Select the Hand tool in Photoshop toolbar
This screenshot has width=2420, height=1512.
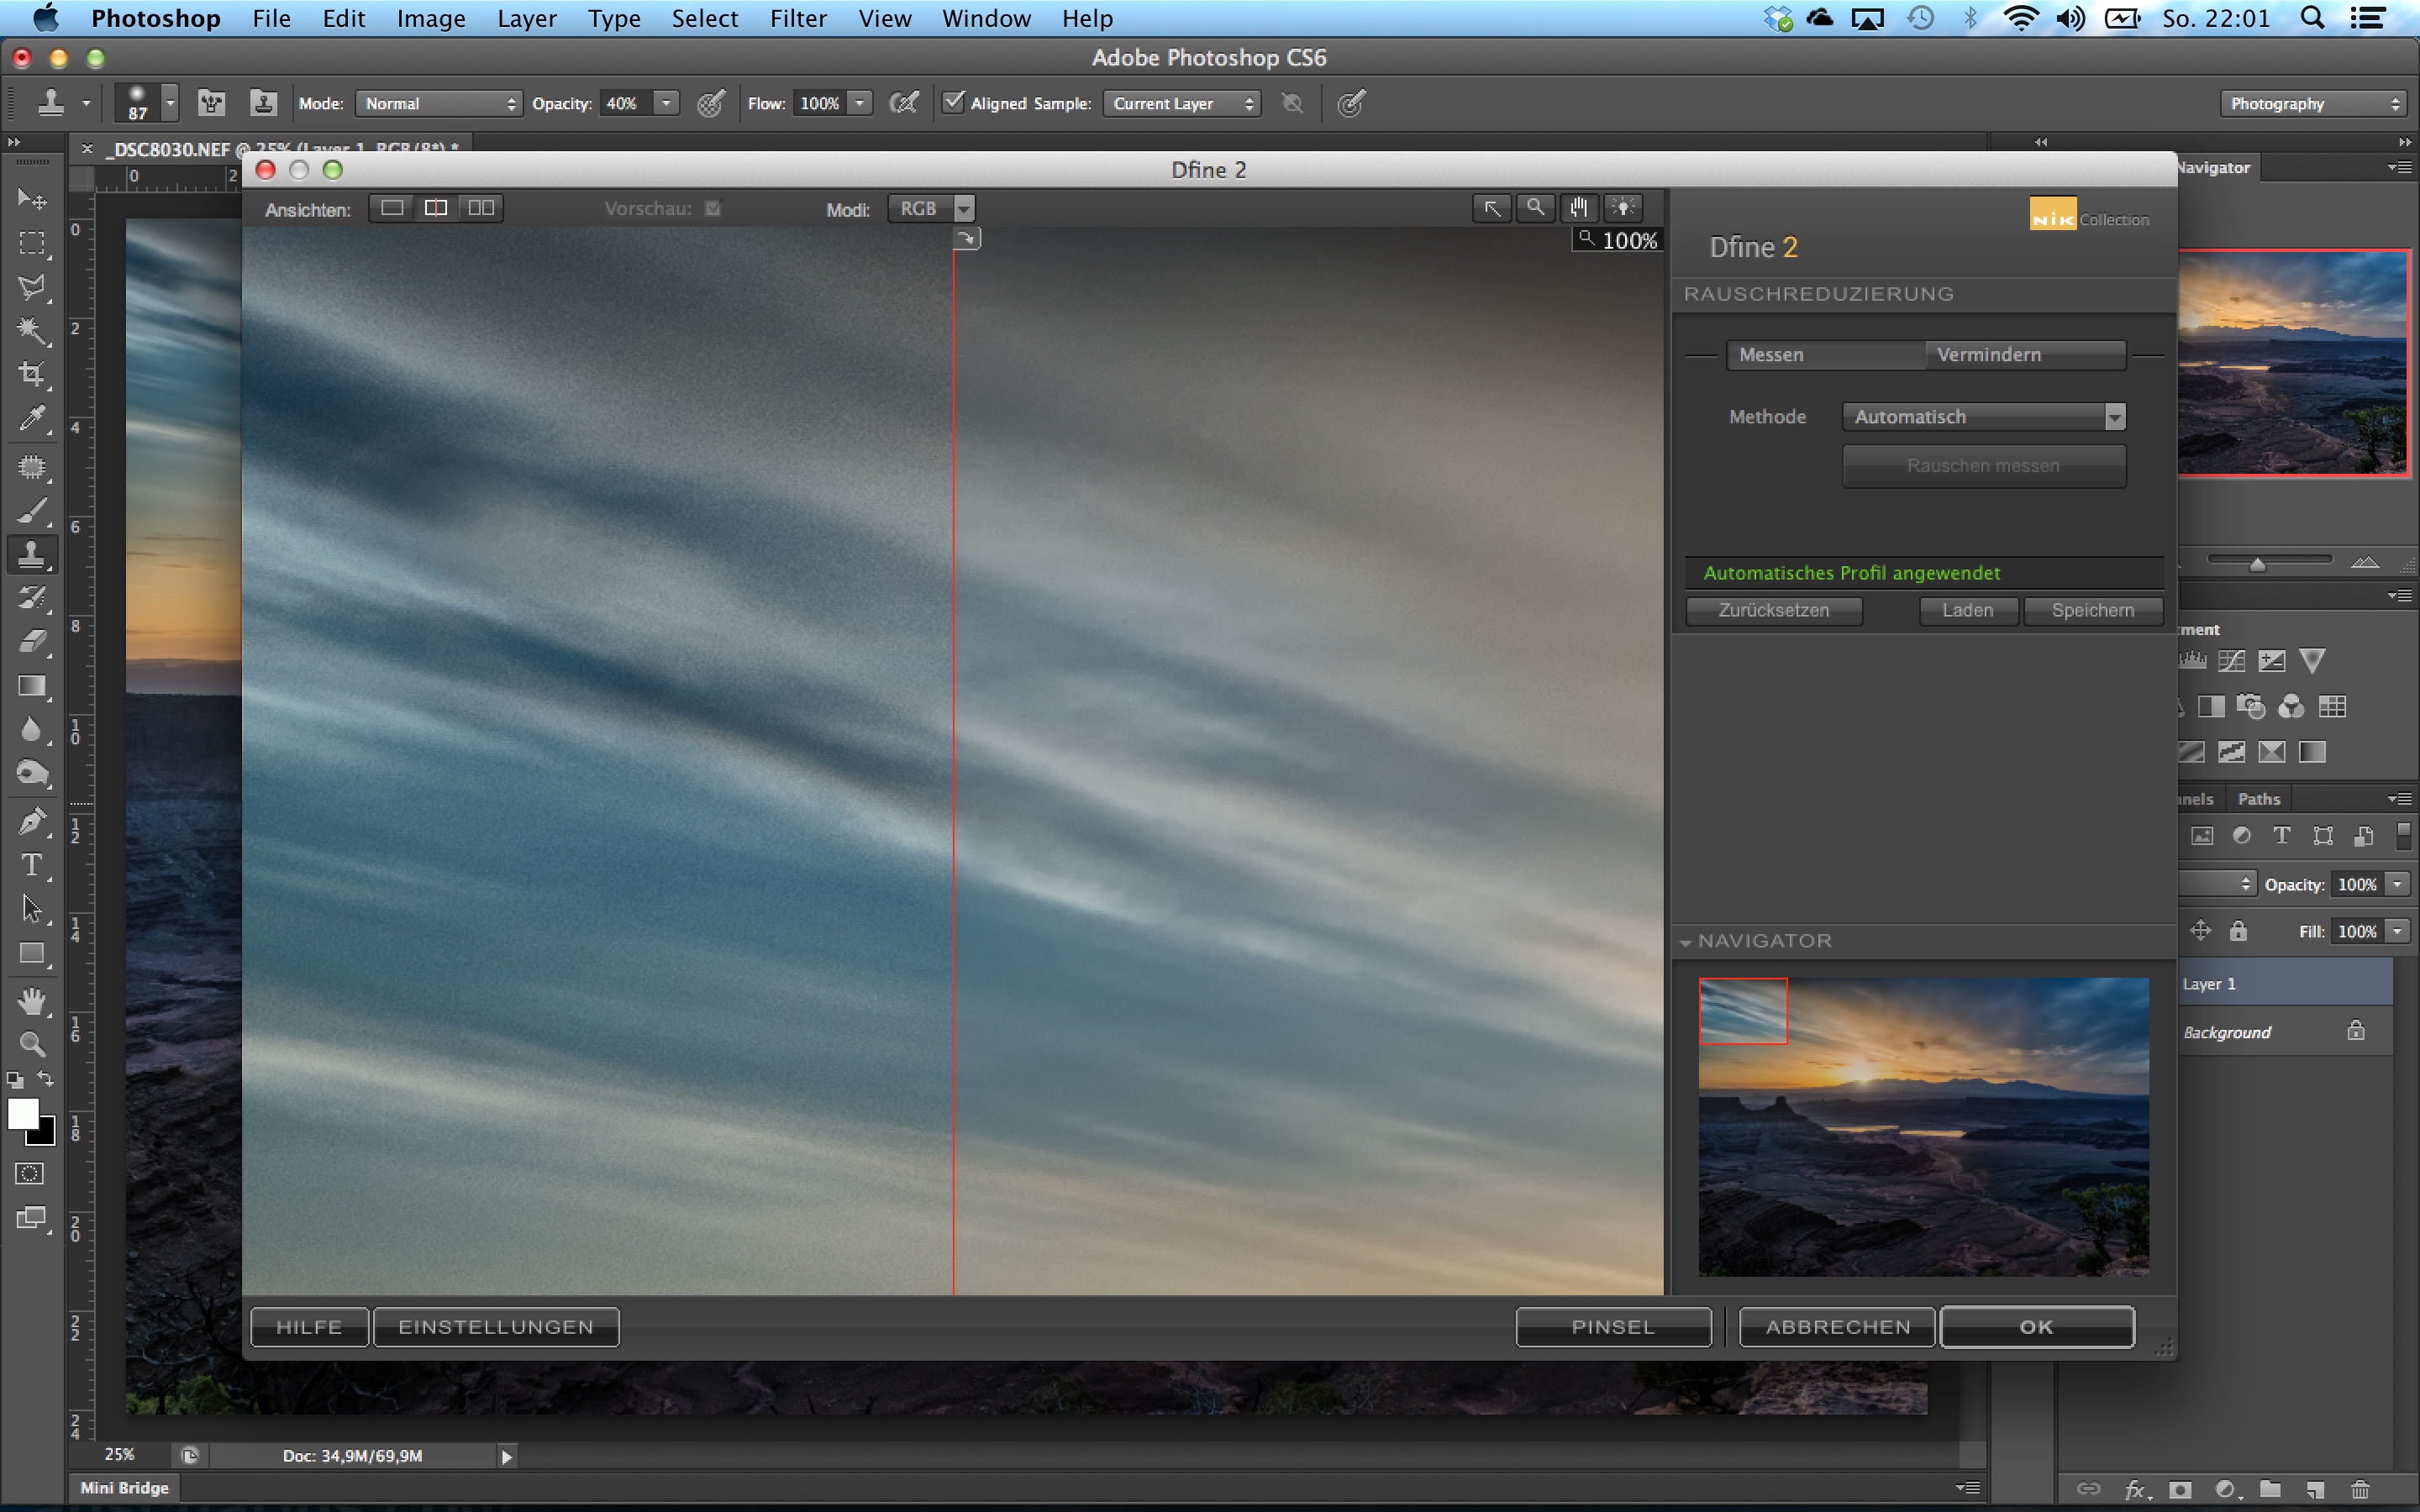(31, 1000)
